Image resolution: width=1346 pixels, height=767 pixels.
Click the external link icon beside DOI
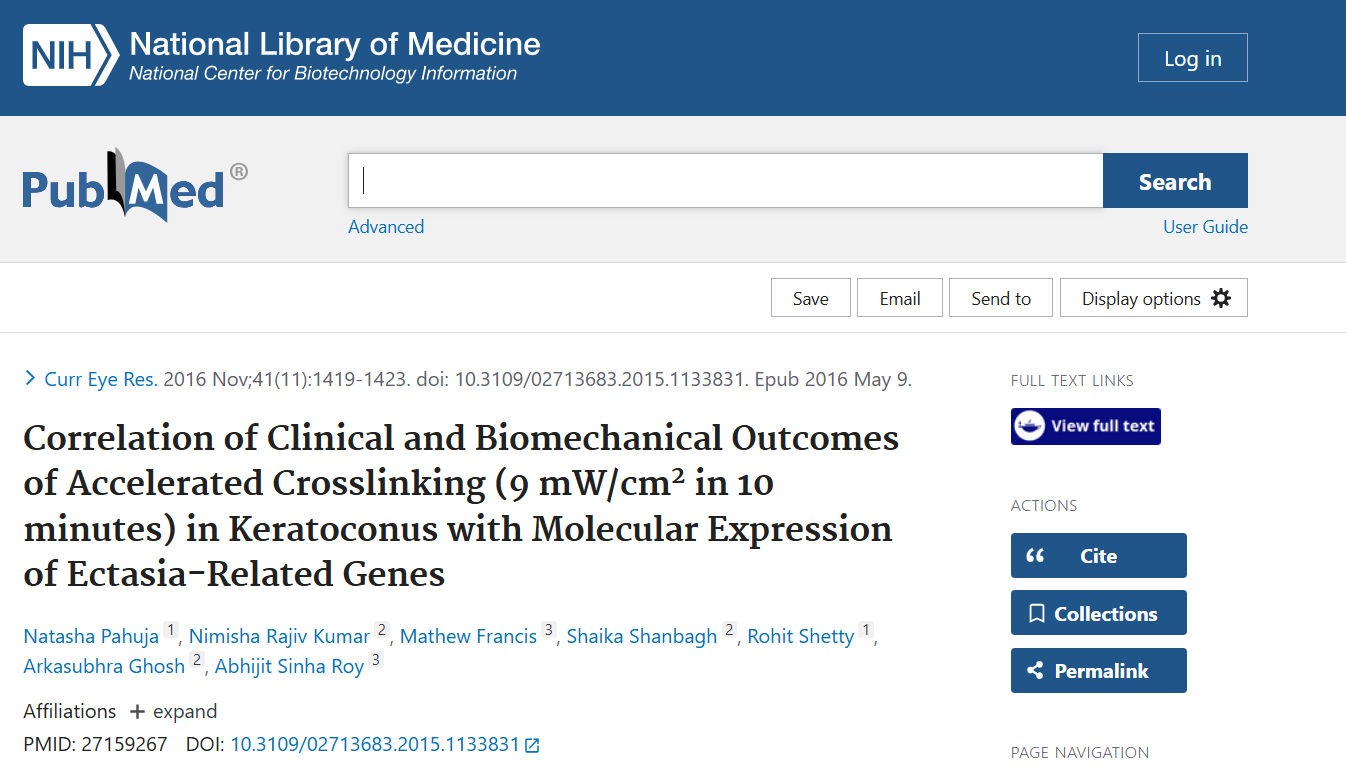[533, 745]
